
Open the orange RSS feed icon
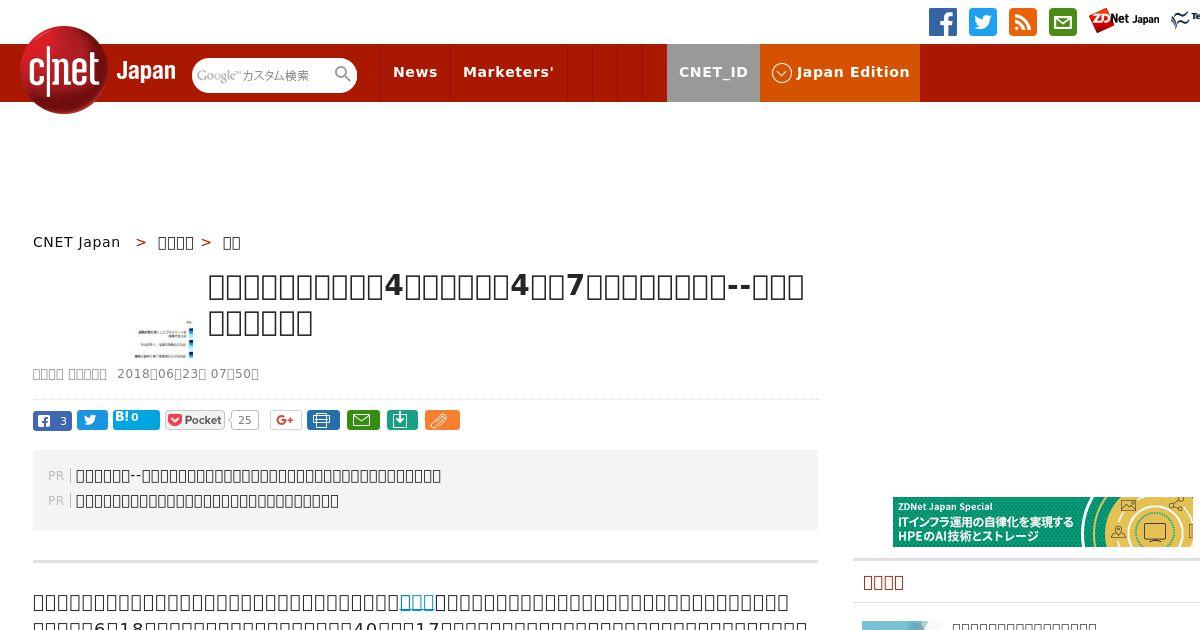pos(1022,22)
